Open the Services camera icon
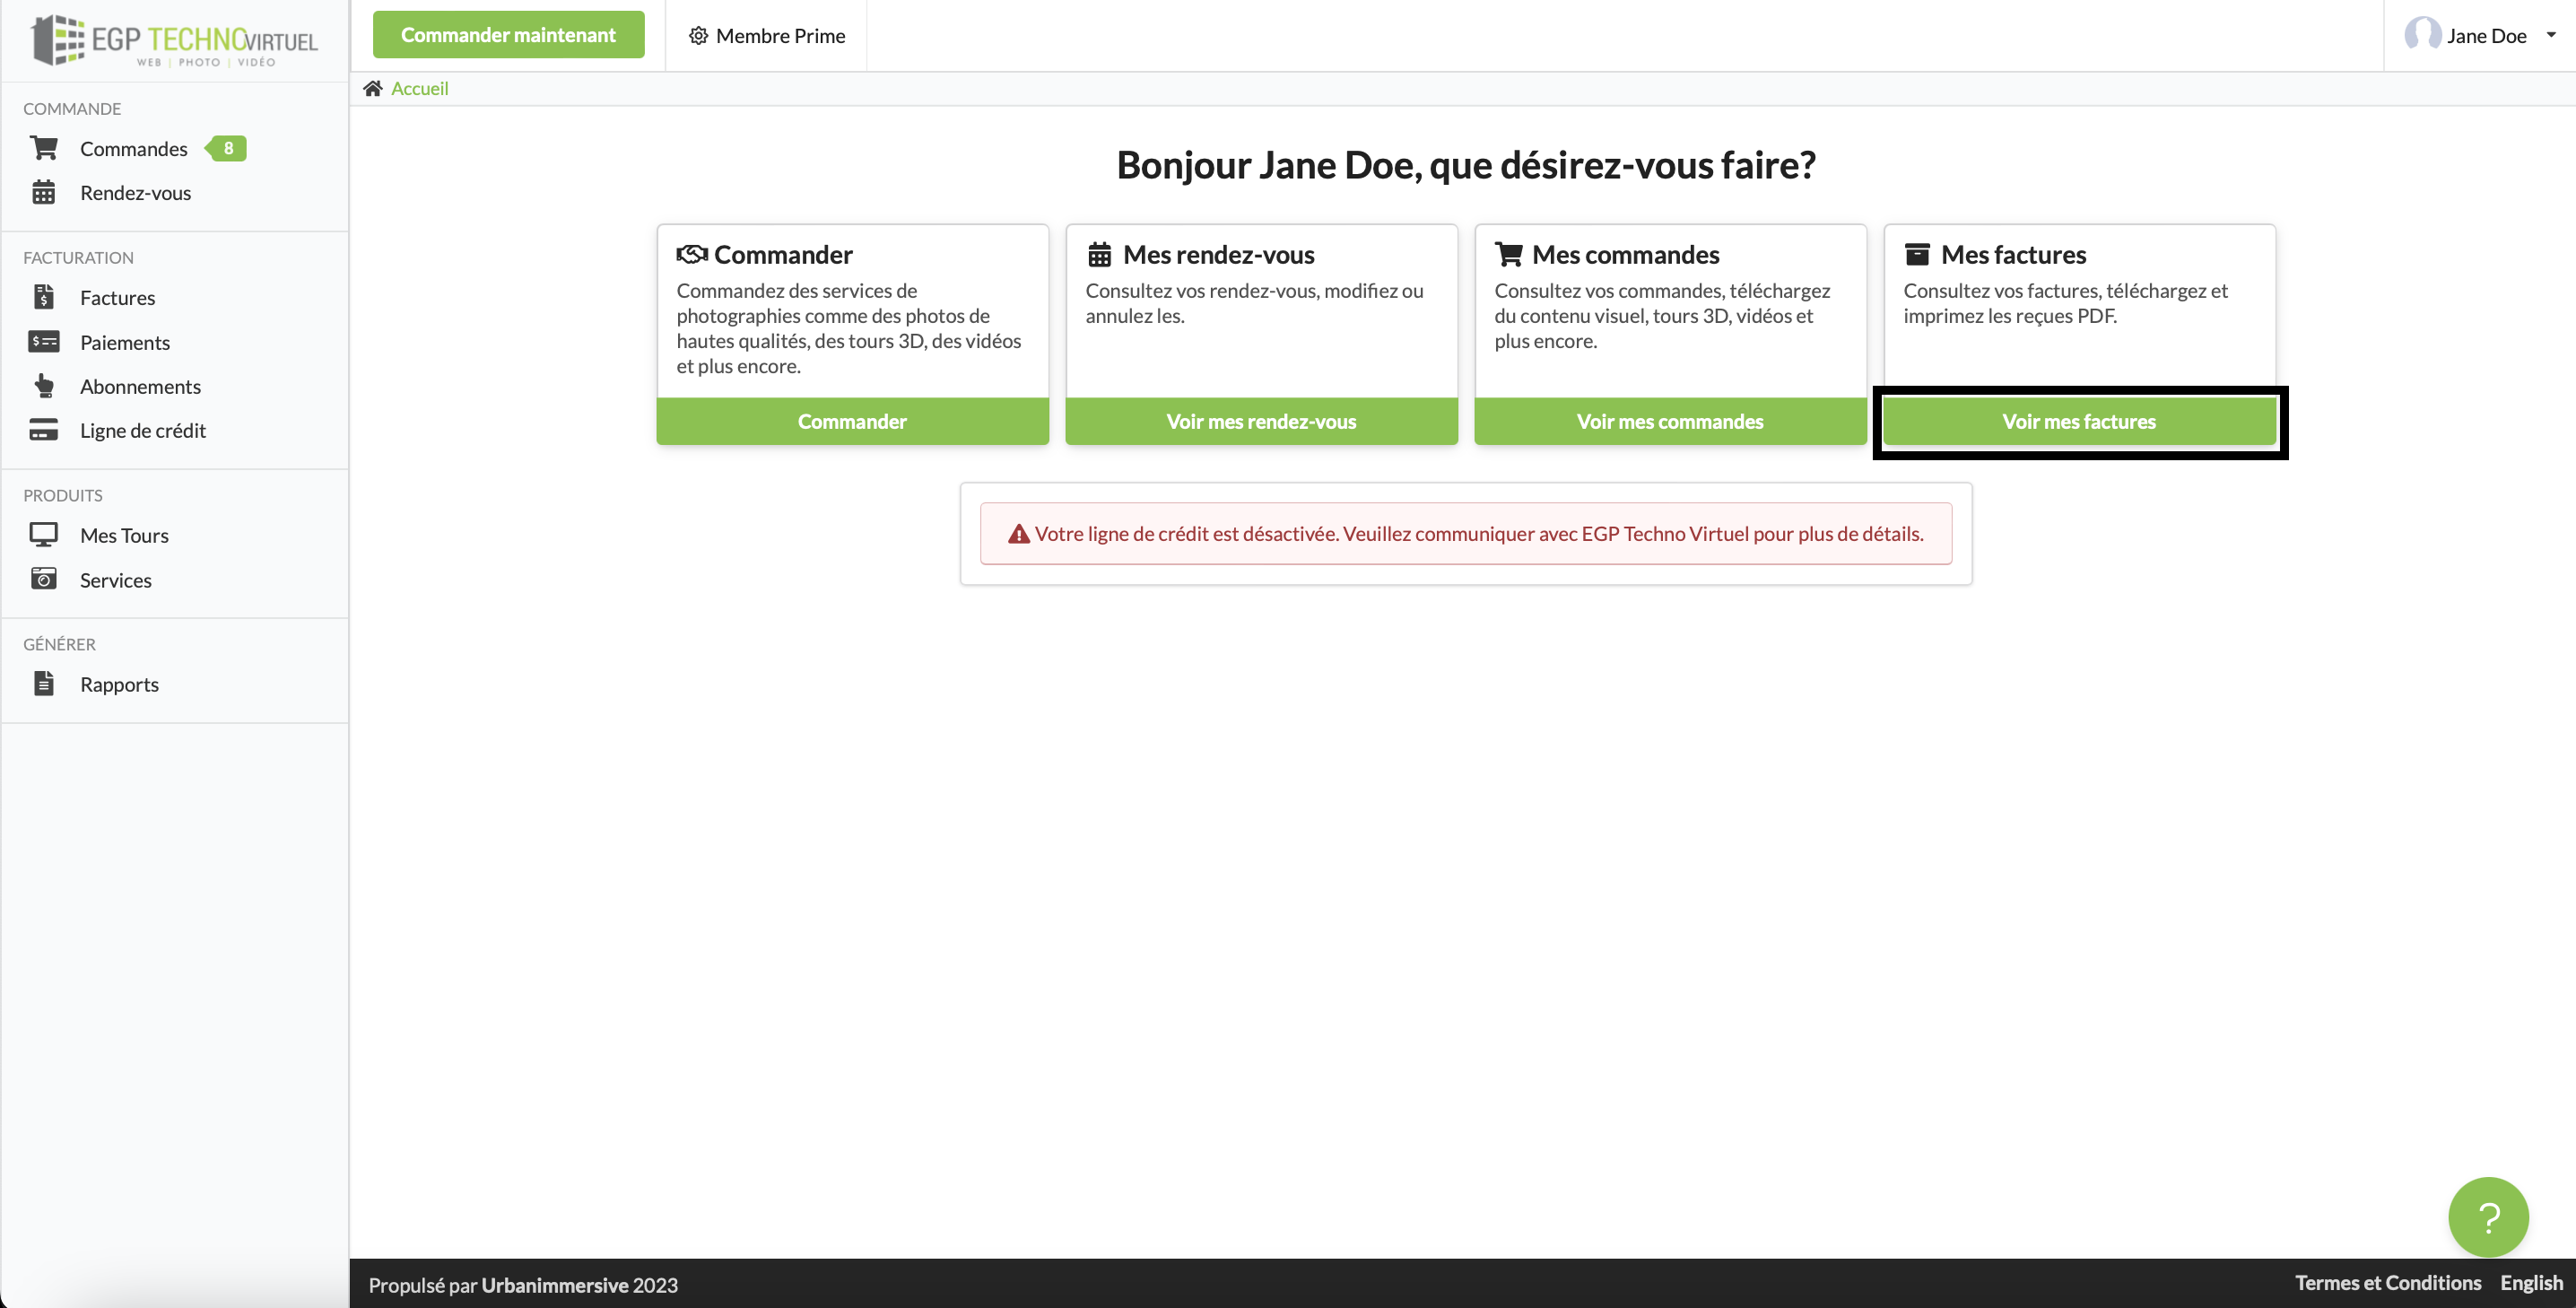This screenshot has height=1308, width=2576. point(43,579)
